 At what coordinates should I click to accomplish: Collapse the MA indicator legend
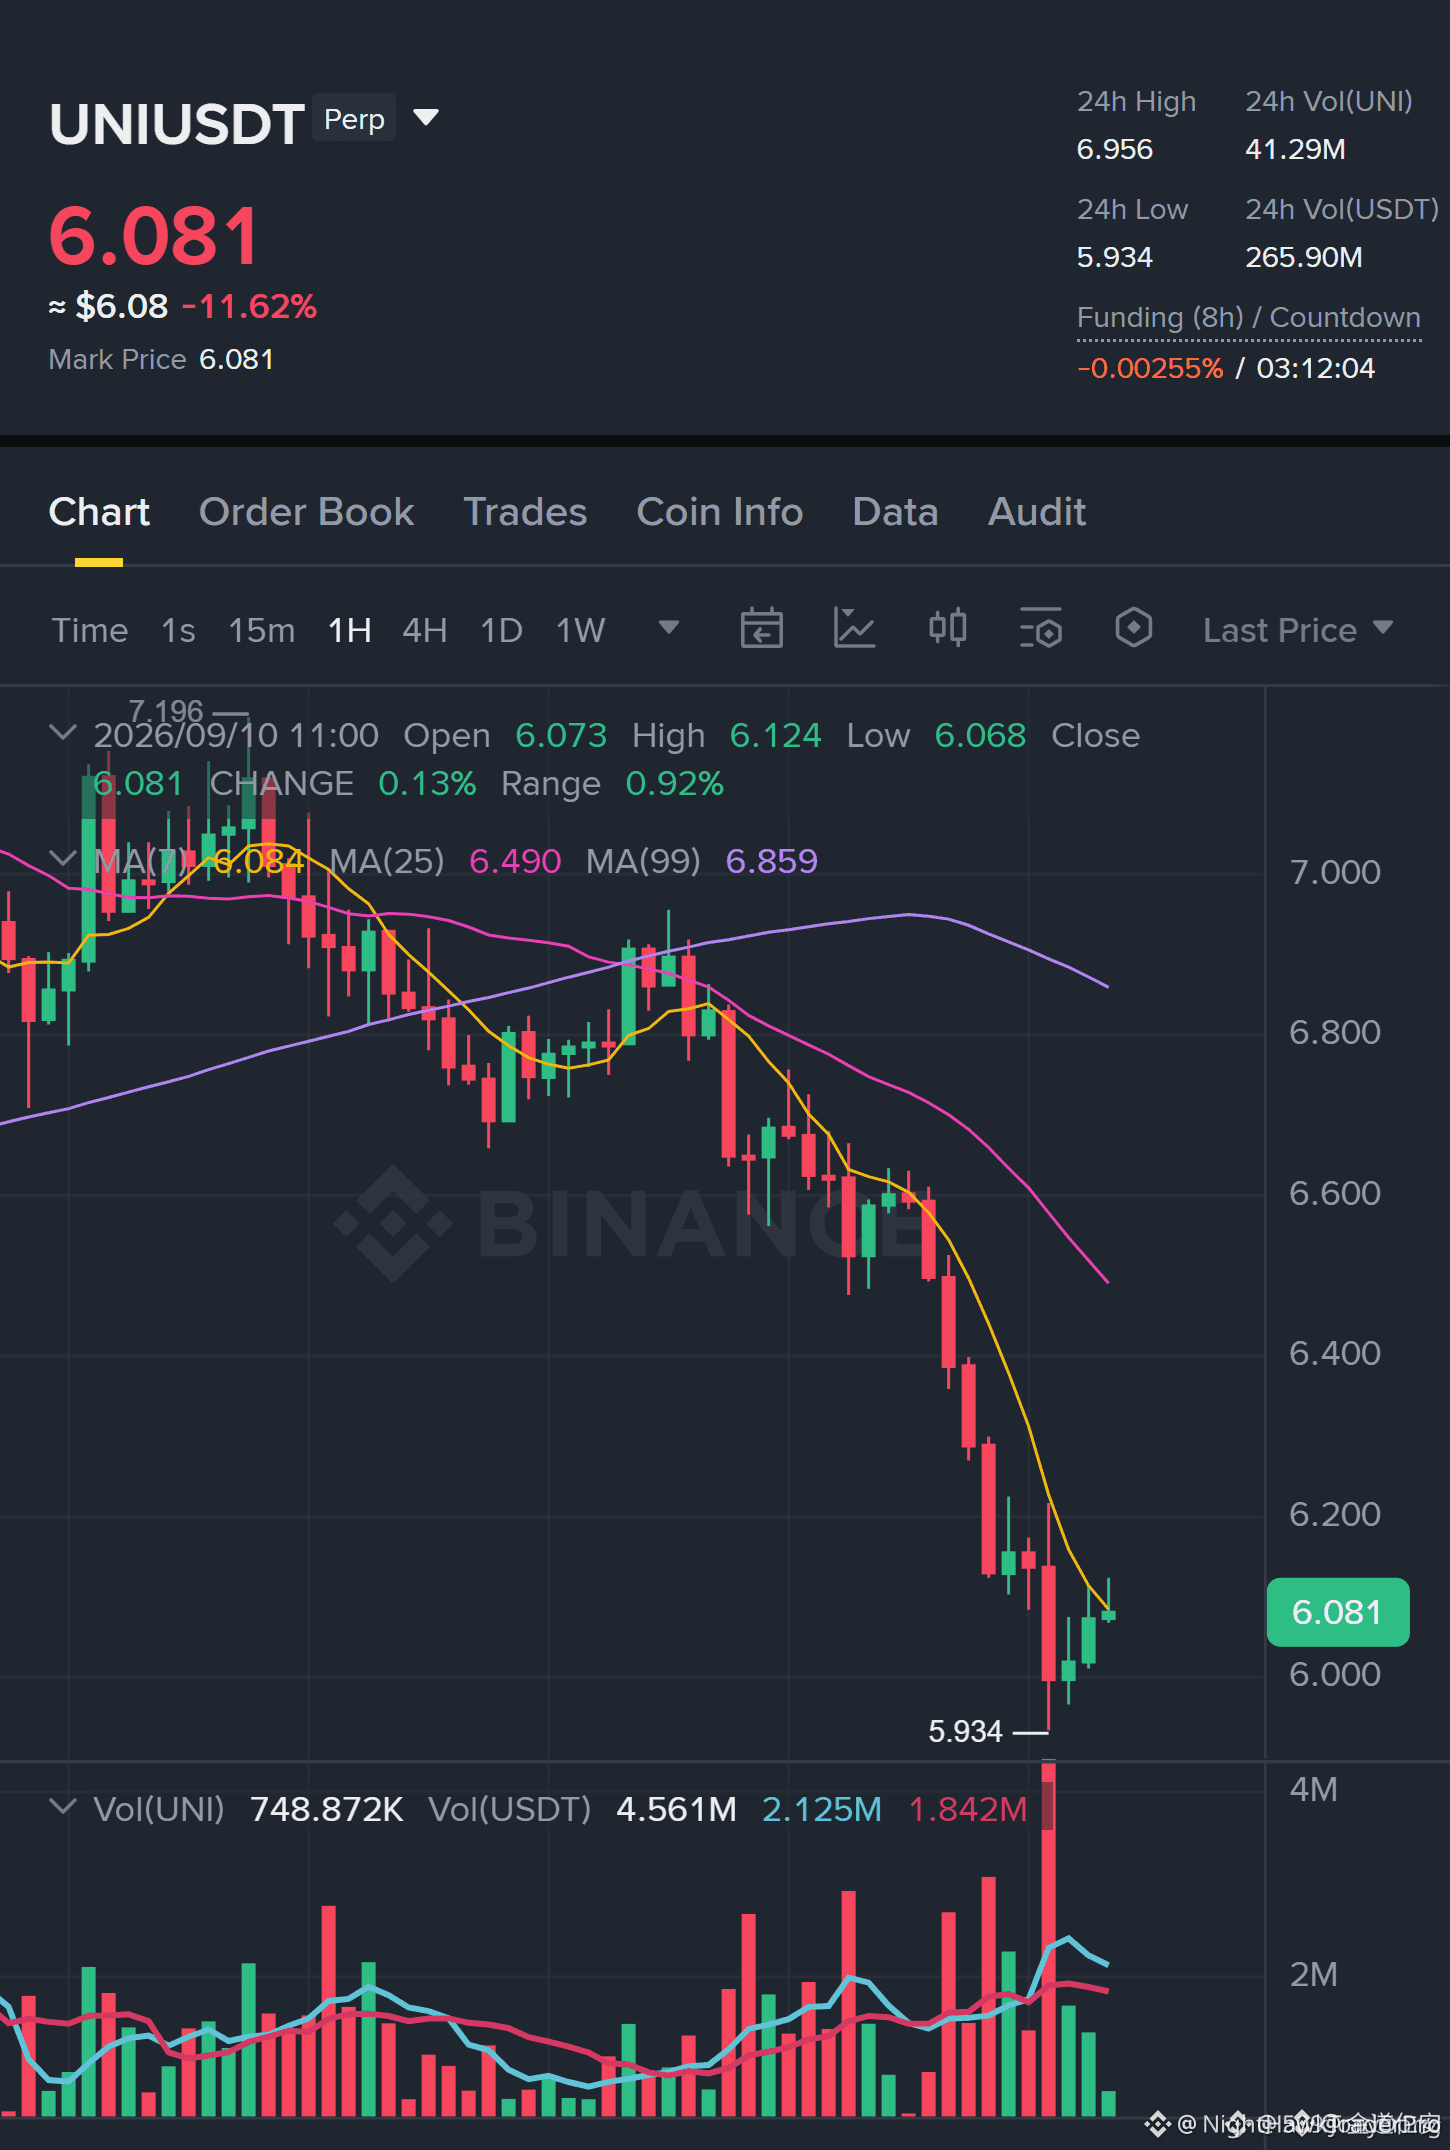click(x=63, y=859)
